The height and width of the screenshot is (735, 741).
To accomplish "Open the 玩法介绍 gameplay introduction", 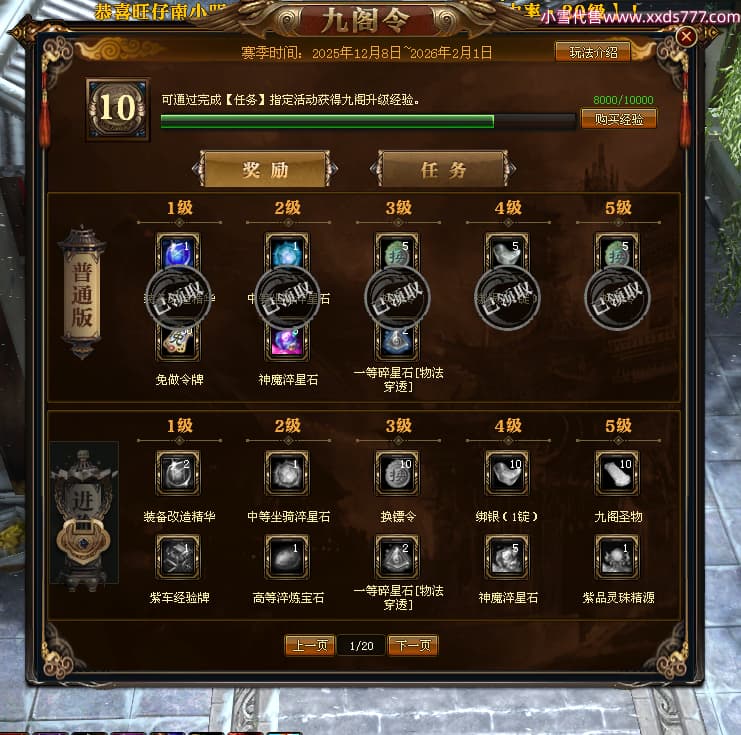I will coord(593,52).
